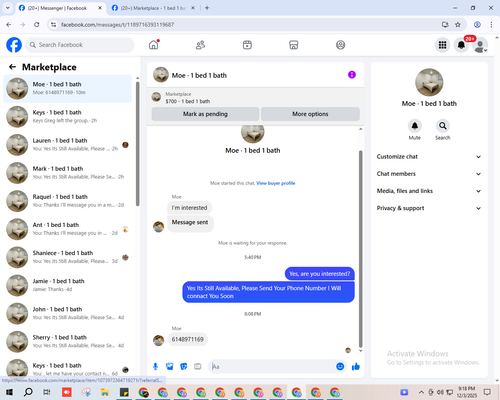500x400 pixels.
Task: Open Sherry - 1 bed 1 bath conversation
Action: point(67,341)
